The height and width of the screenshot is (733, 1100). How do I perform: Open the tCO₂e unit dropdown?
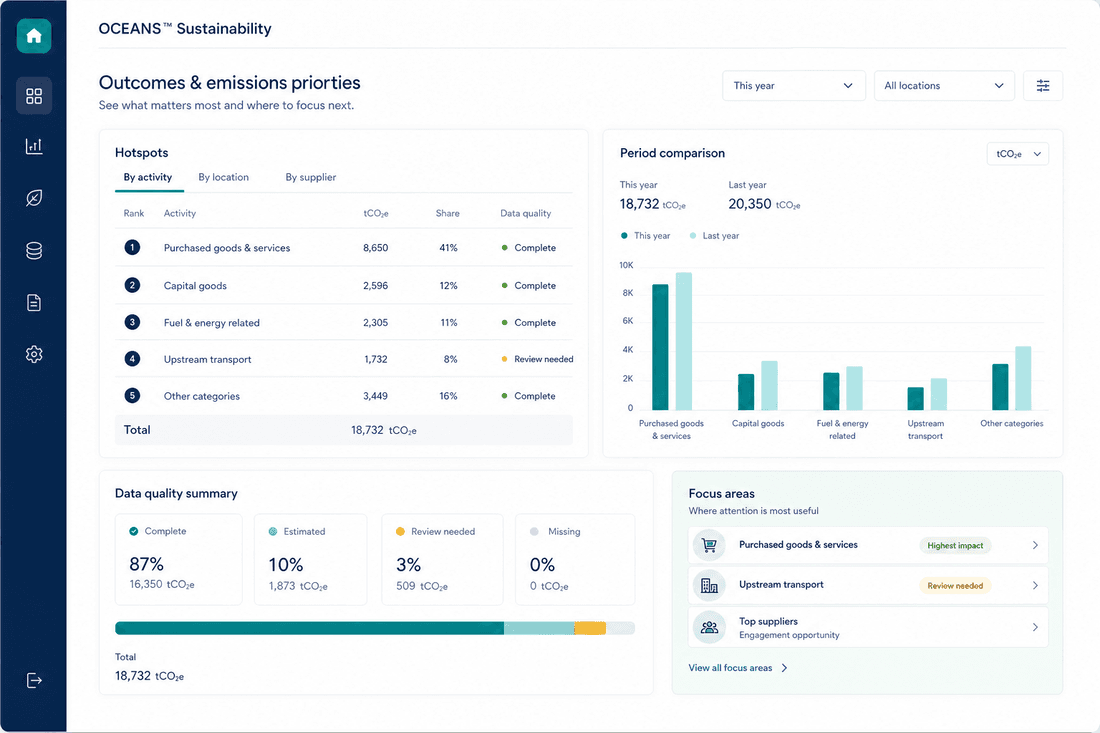pos(1017,154)
